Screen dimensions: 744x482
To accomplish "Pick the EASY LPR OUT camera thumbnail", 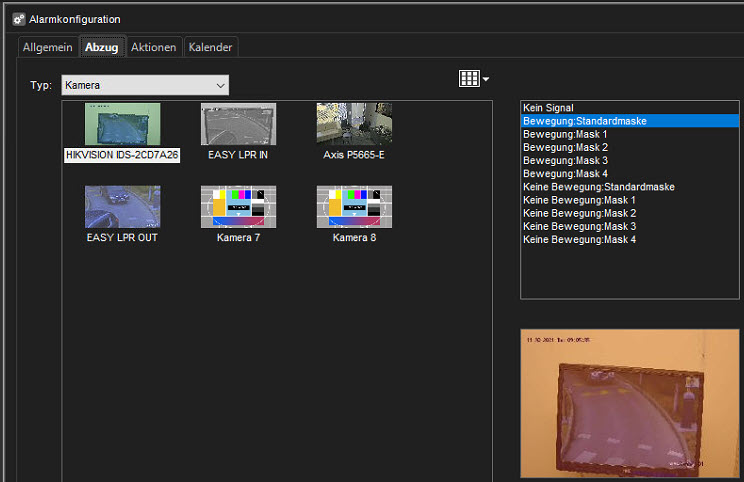I will [122, 207].
